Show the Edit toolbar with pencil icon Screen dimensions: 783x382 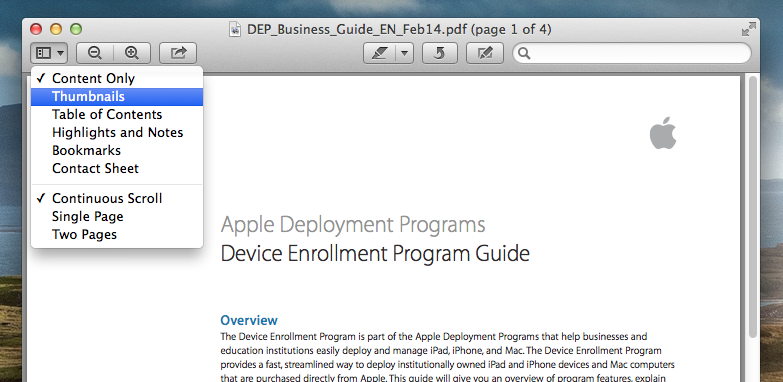click(485, 53)
